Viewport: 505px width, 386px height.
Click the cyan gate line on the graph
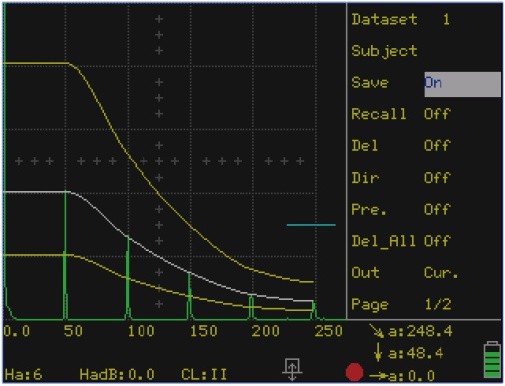pyautogui.click(x=311, y=225)
